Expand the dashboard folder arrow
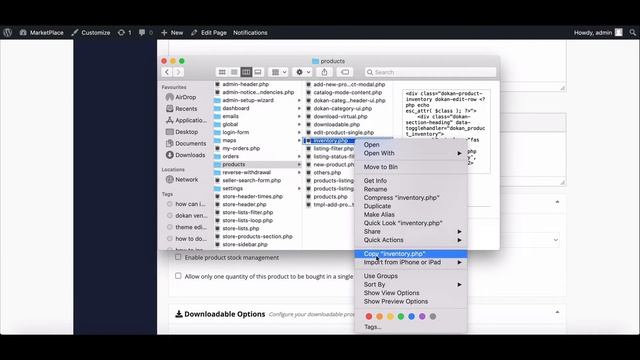The width and height of the screenshot is (640, 360). pyautogui.click(x=299, y=109)
